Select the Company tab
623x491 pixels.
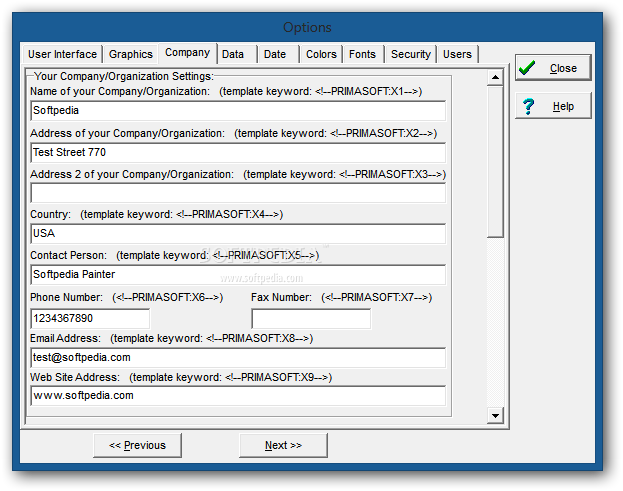[x=188, y=53]
